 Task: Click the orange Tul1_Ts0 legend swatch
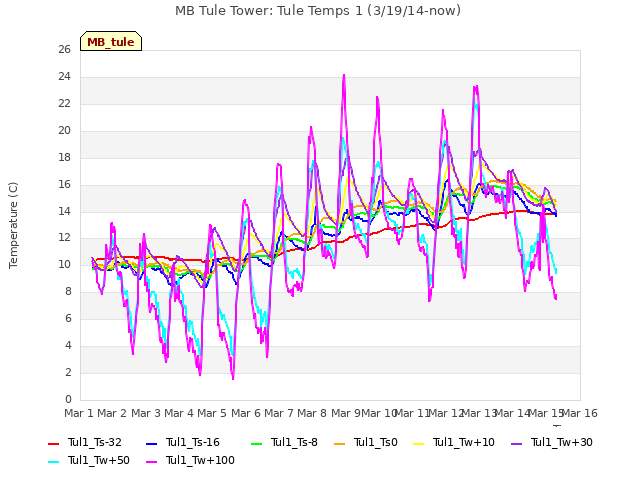[339, 443]
